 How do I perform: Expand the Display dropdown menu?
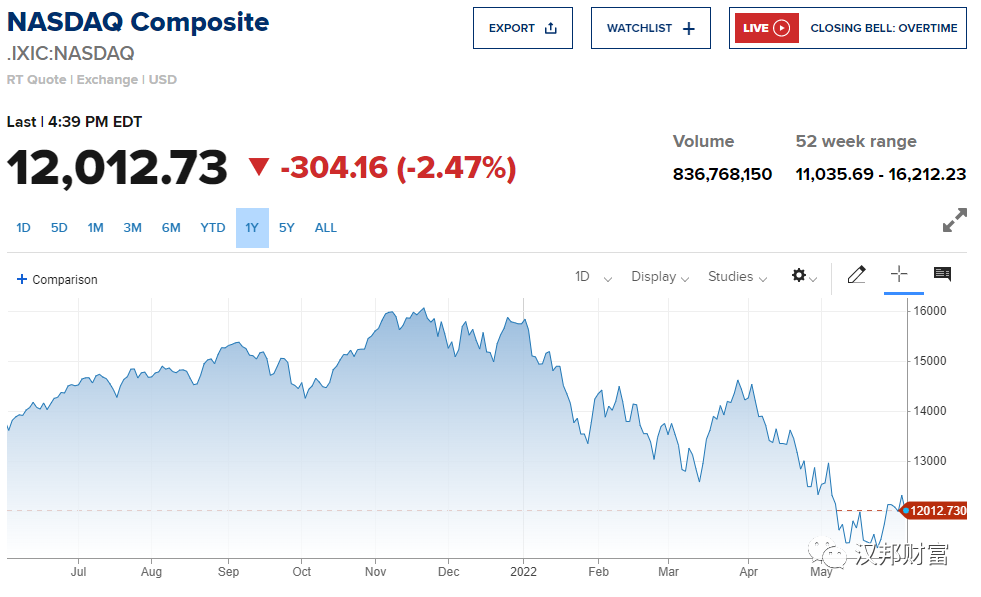[659, 277]
